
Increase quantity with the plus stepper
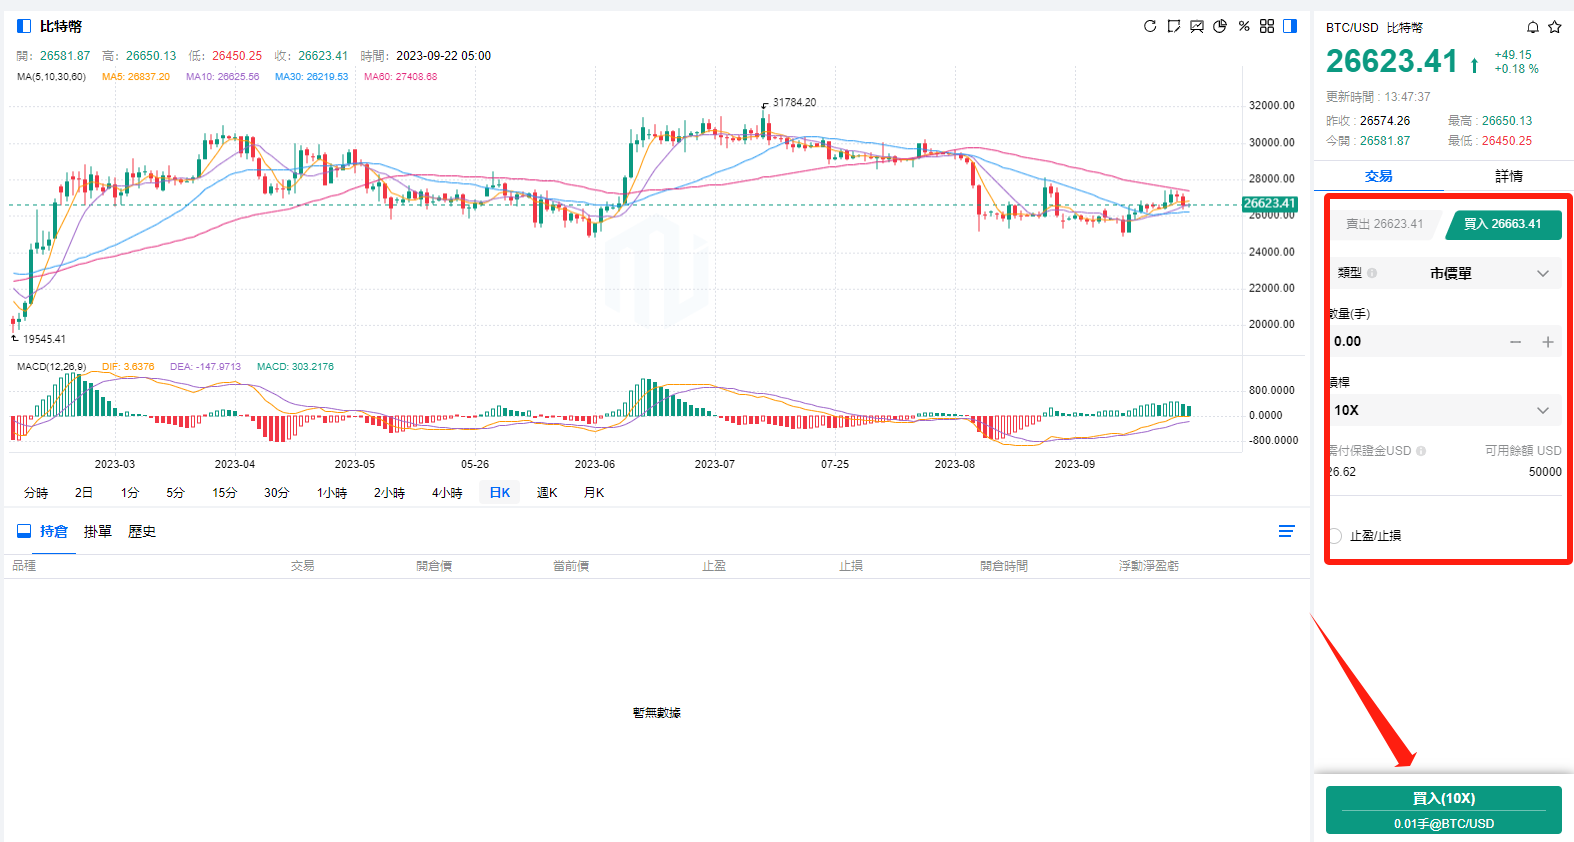click(x=1548, y=342)
